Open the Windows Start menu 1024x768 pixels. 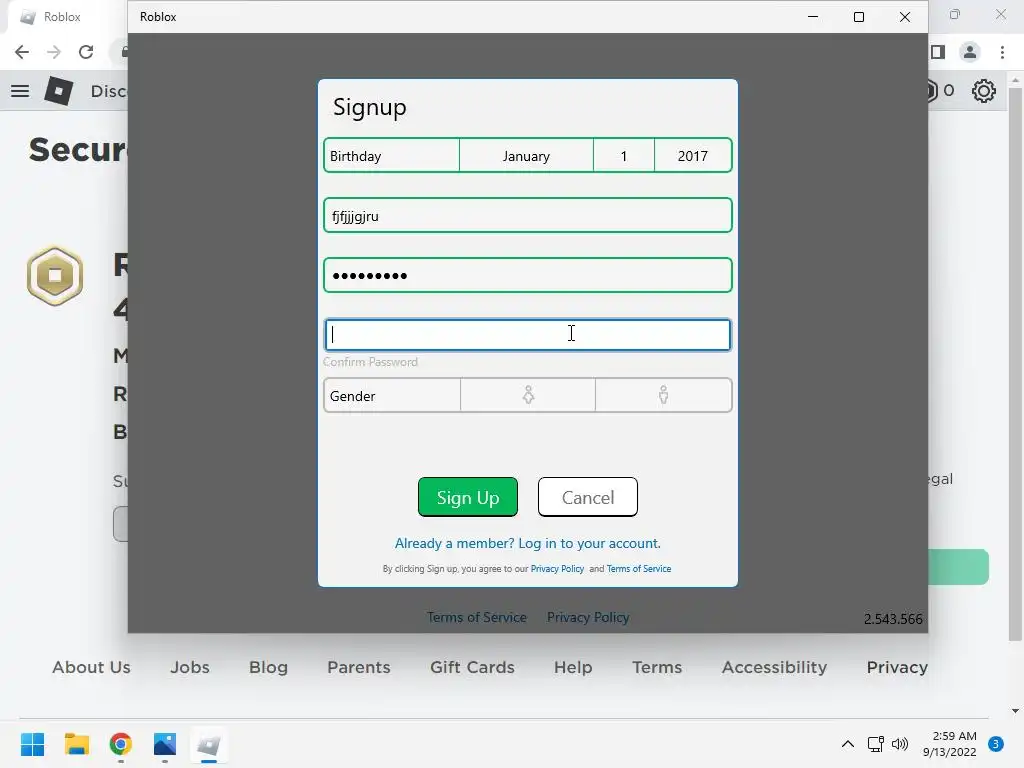tap(32, 744)
